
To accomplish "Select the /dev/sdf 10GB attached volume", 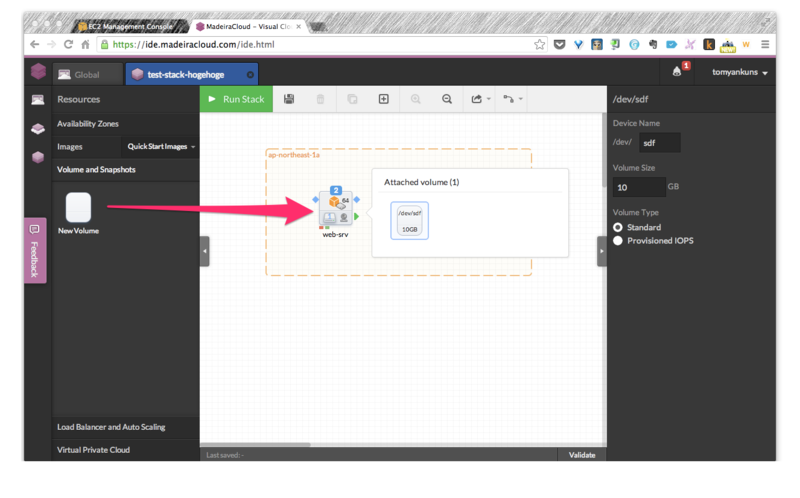I will pyautogui.click(x=409, y=220).
